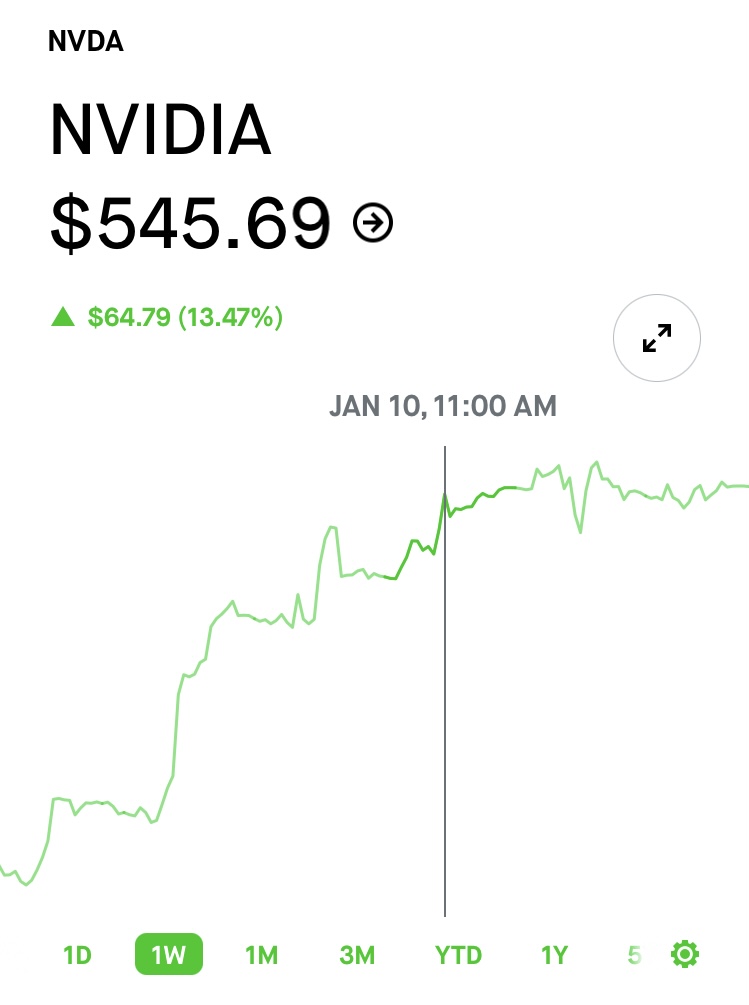Click the NVDA ticker symbol label
This screenshot has height=1005, width=749.
(86, 41)
